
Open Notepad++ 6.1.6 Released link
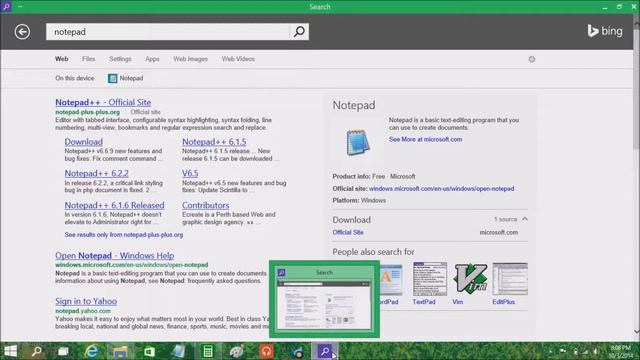tap(114, 205)
